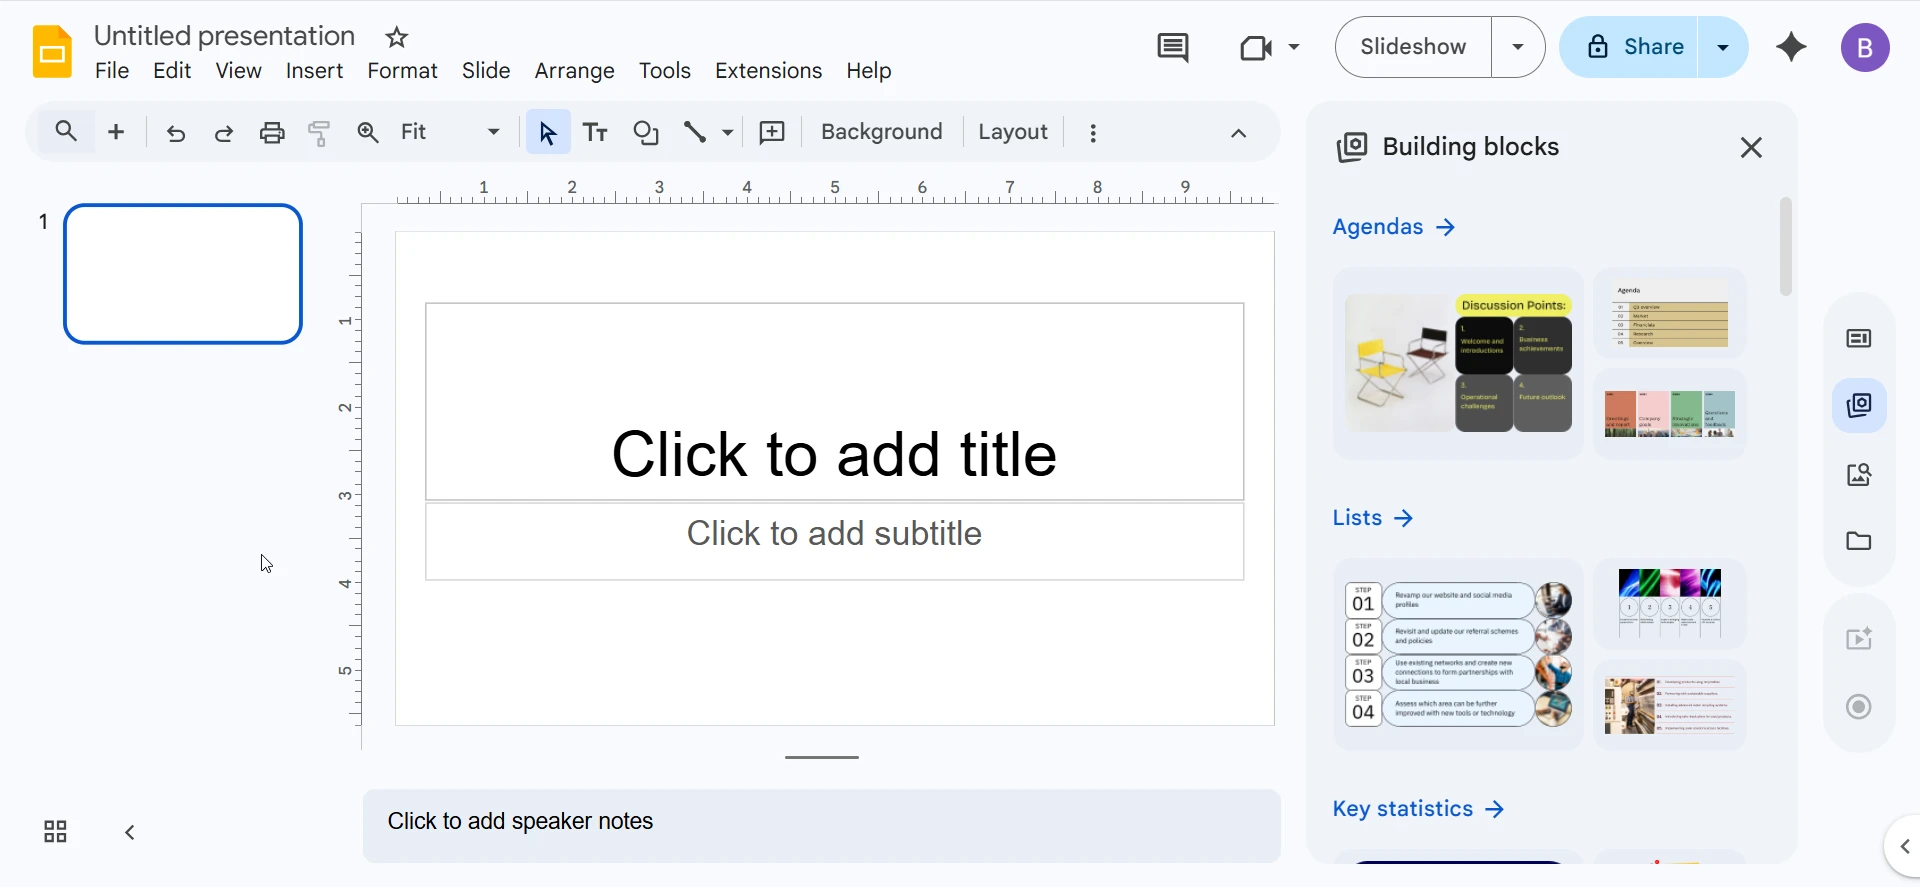Expand the Slideshow options arrow
Viewport: 1920px width, 887px height.
point(1518,47)
